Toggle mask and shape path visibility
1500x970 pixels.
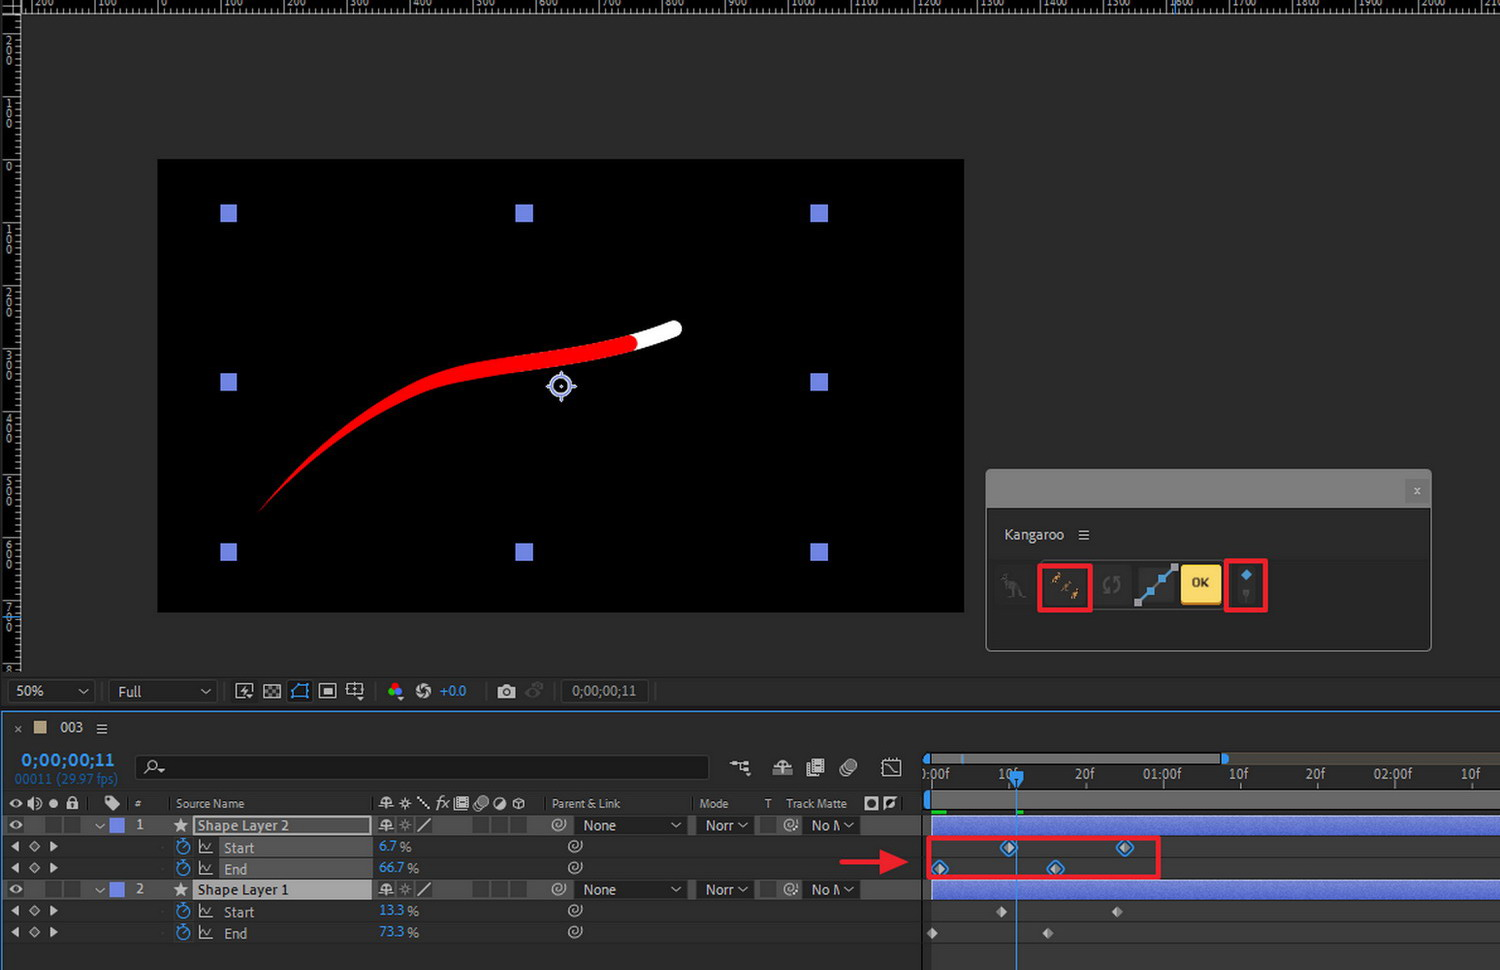pyautogui.click(x=299, y=691)
